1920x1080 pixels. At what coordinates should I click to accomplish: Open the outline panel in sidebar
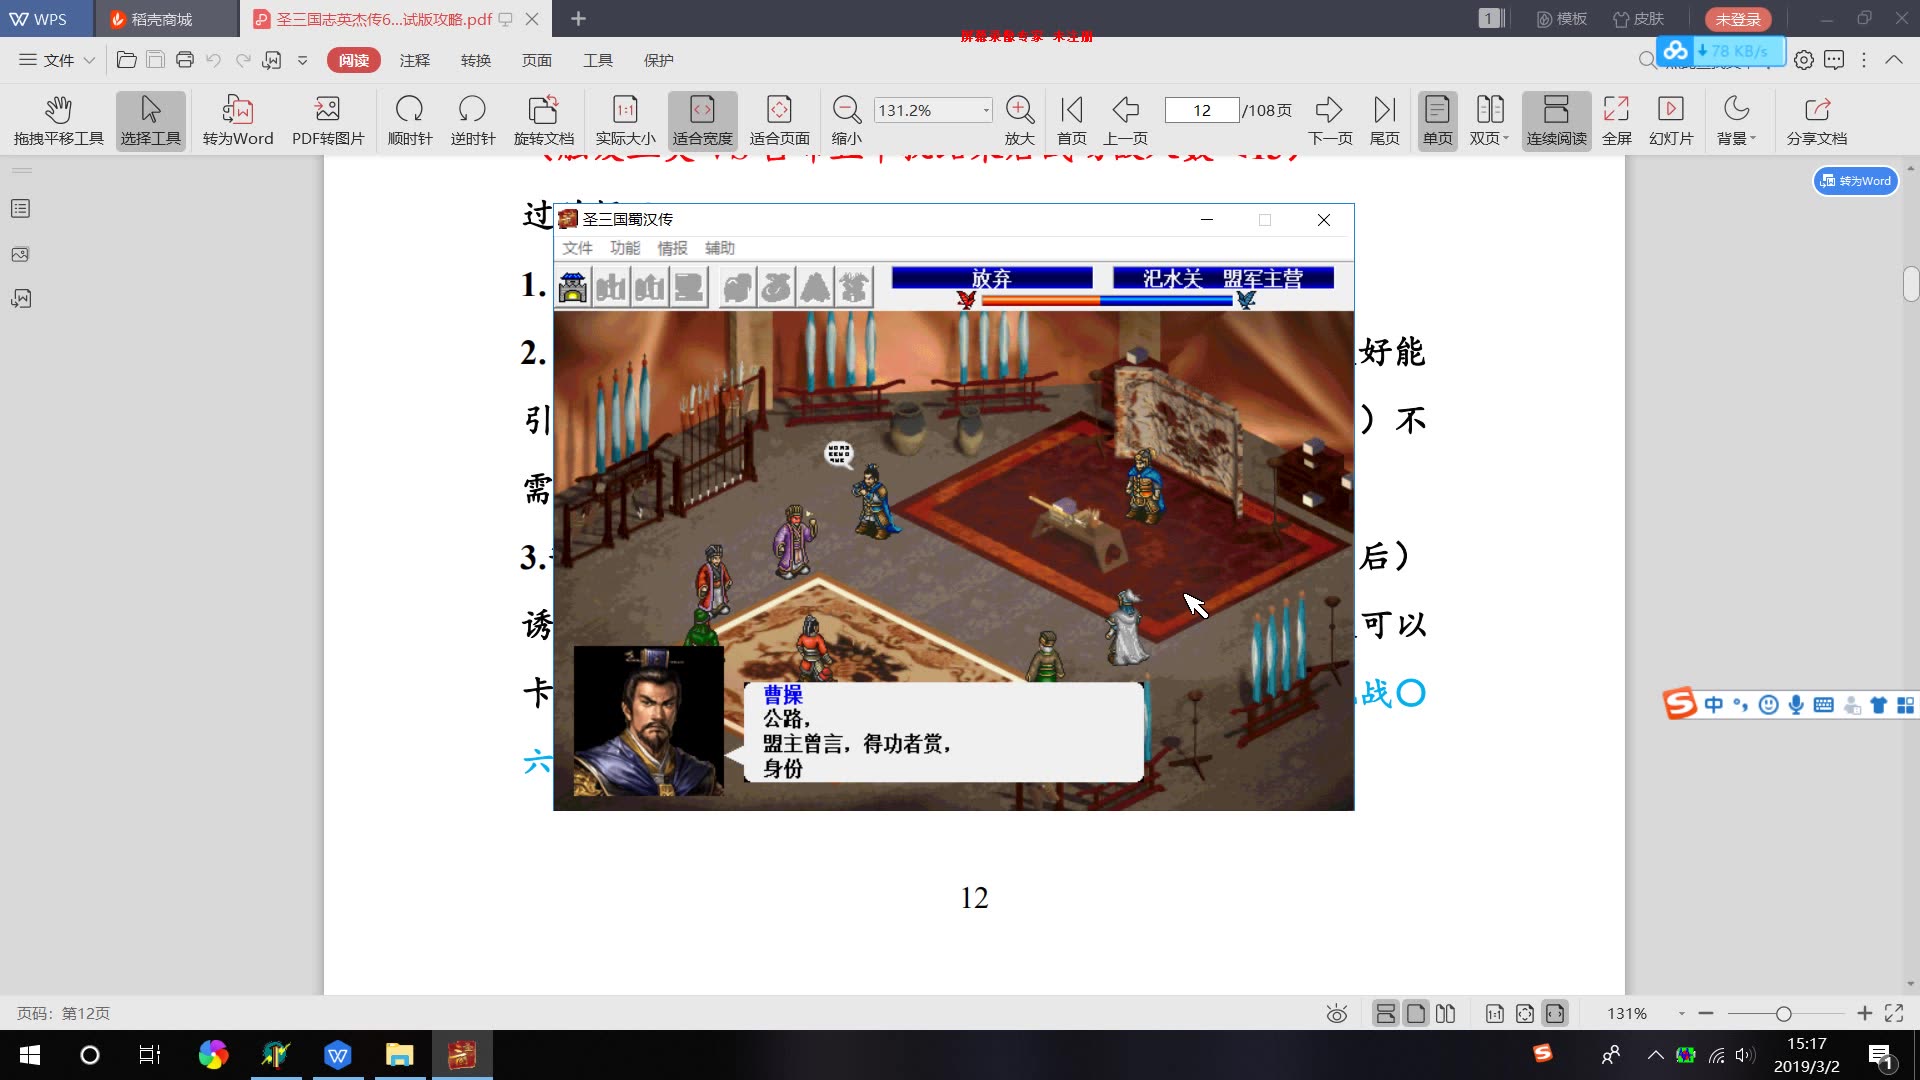(x=20, y=208)
